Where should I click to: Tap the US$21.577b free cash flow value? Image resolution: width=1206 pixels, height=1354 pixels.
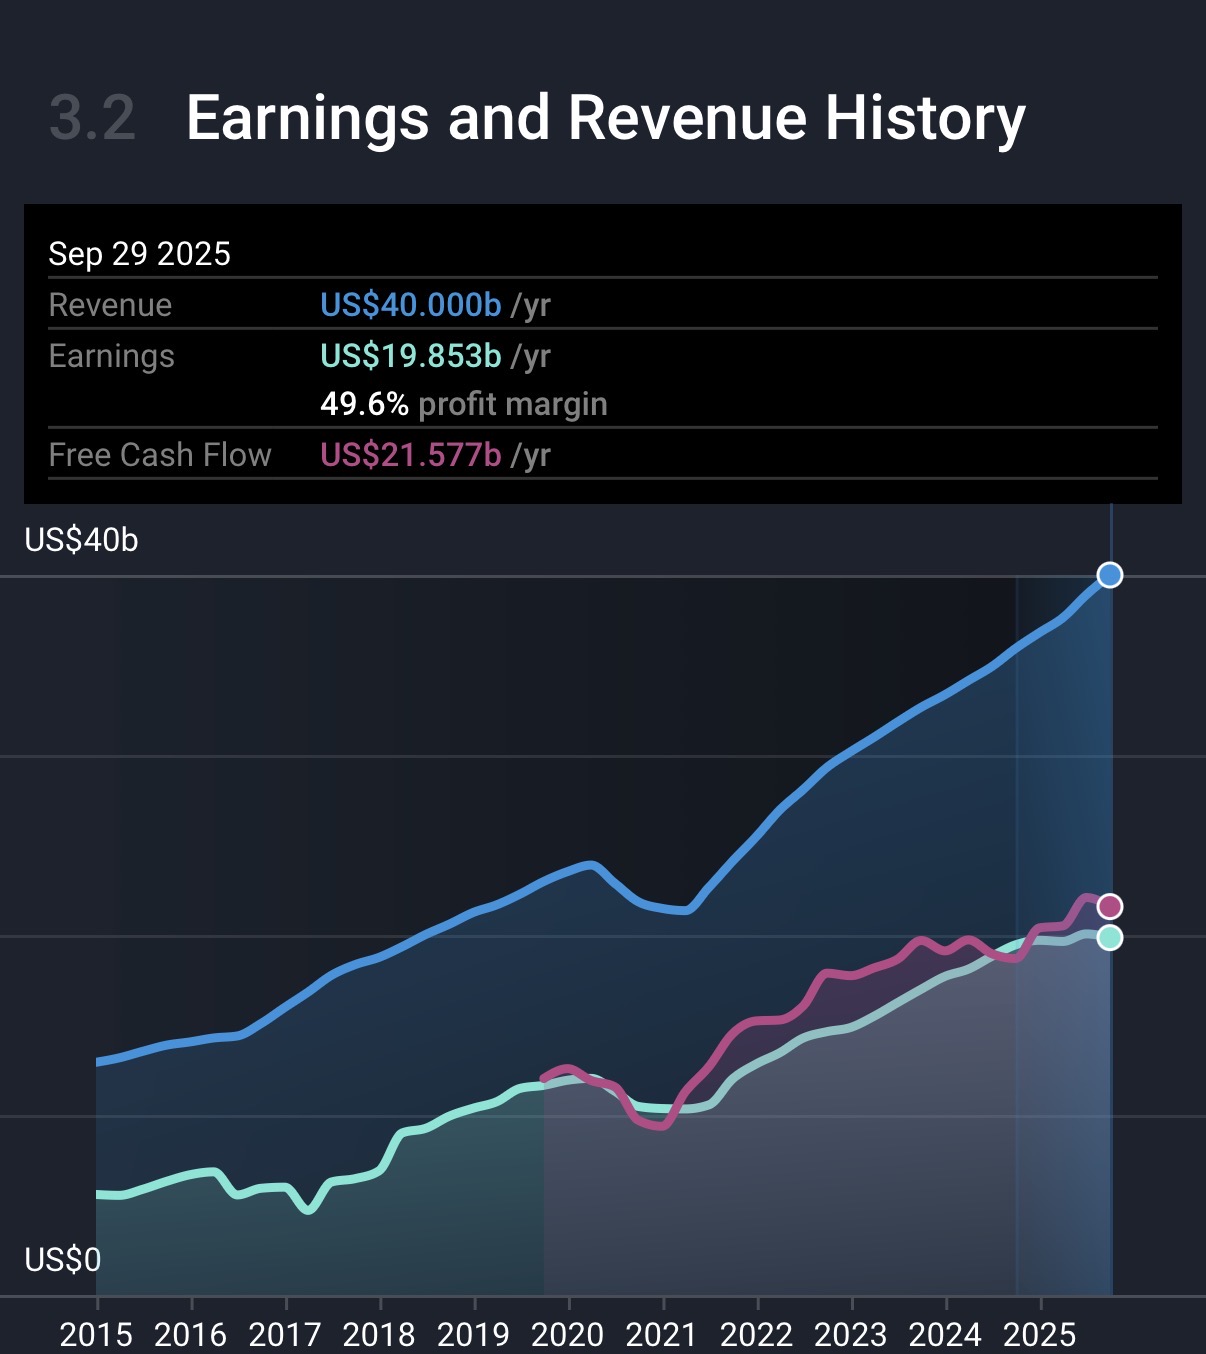tap(410, 455)
